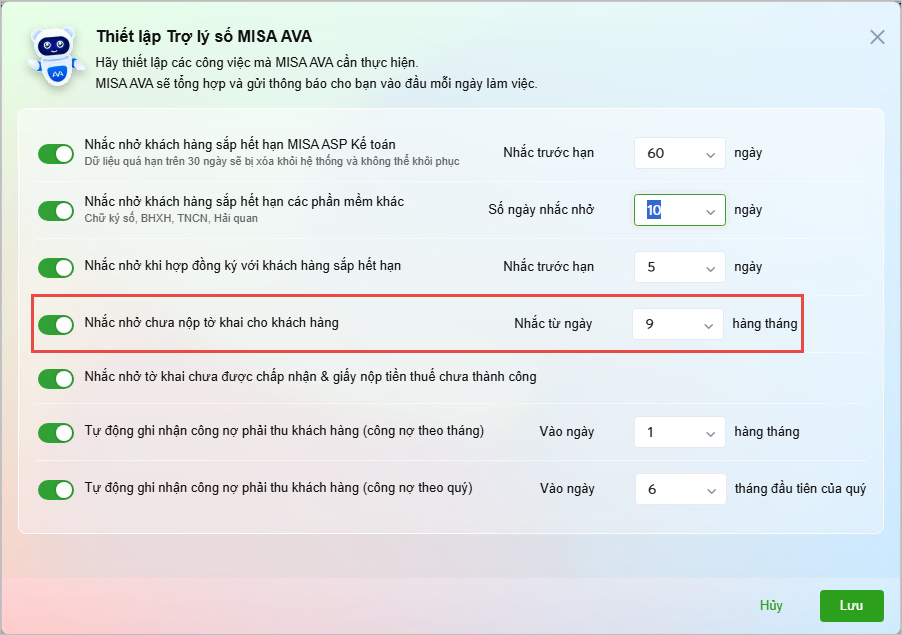The width and height of the screenshot is (902, 635).
Task: Click the Hủy cancel link
Action: (771, 606)
